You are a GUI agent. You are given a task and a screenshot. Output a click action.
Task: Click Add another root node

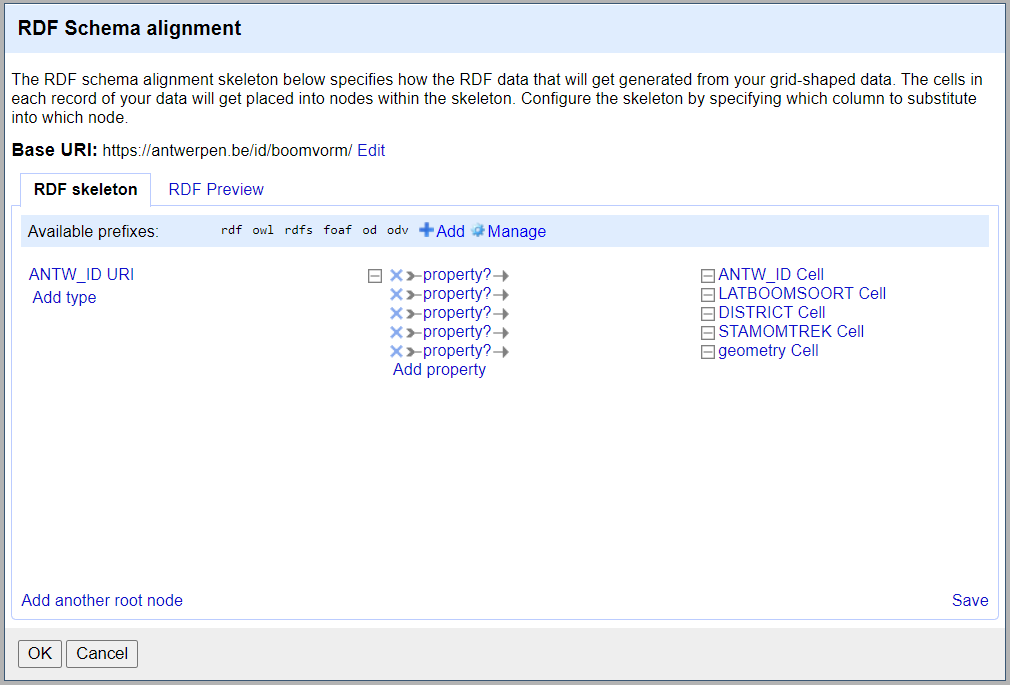[102, 600]
